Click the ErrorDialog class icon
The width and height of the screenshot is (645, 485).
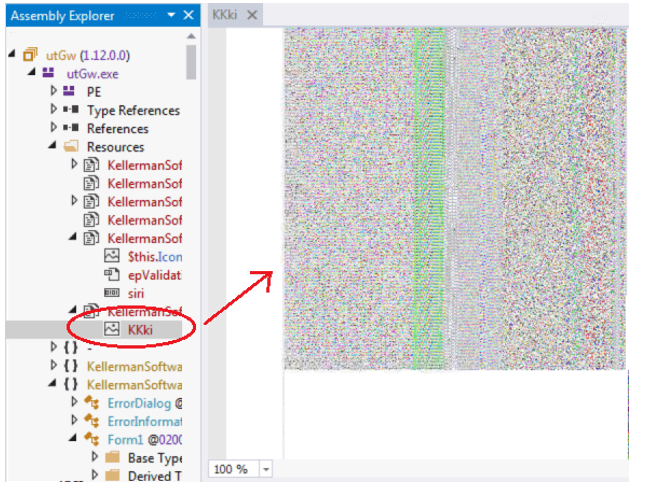(x=92, y=402)
